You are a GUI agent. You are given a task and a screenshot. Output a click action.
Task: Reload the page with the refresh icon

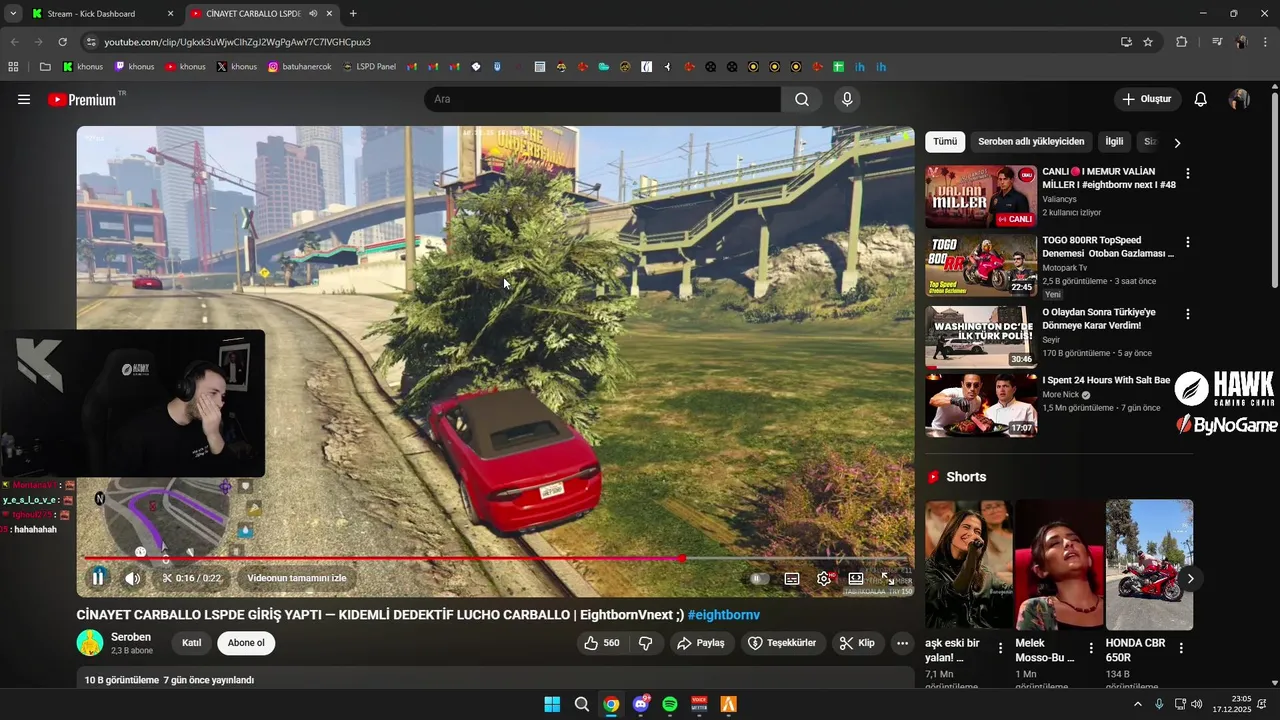pyautogui.click(x=62, y=42)
